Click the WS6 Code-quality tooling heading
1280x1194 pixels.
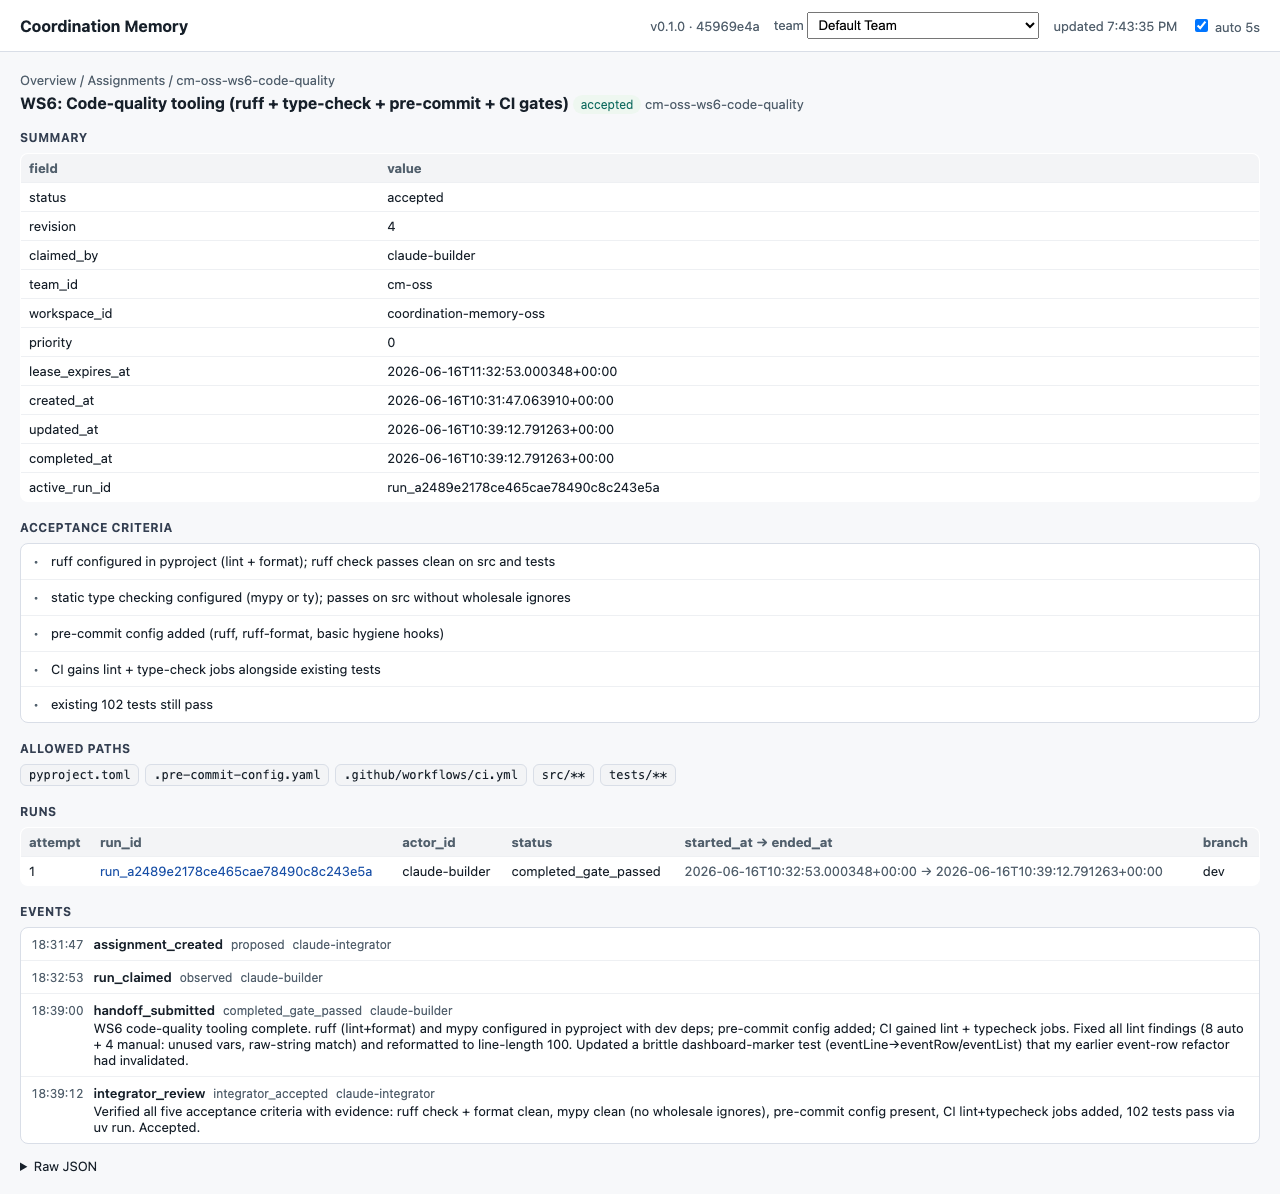point(294,103)
